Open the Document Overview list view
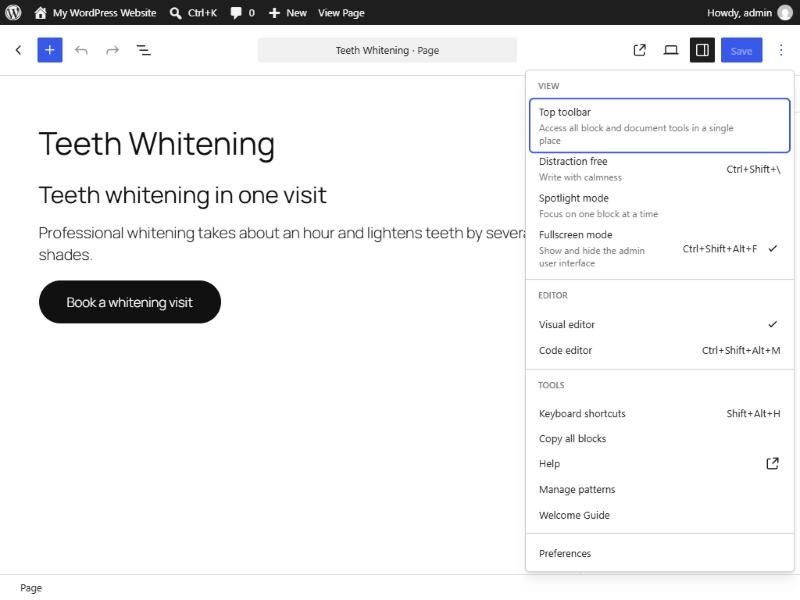 click(143, 50)
